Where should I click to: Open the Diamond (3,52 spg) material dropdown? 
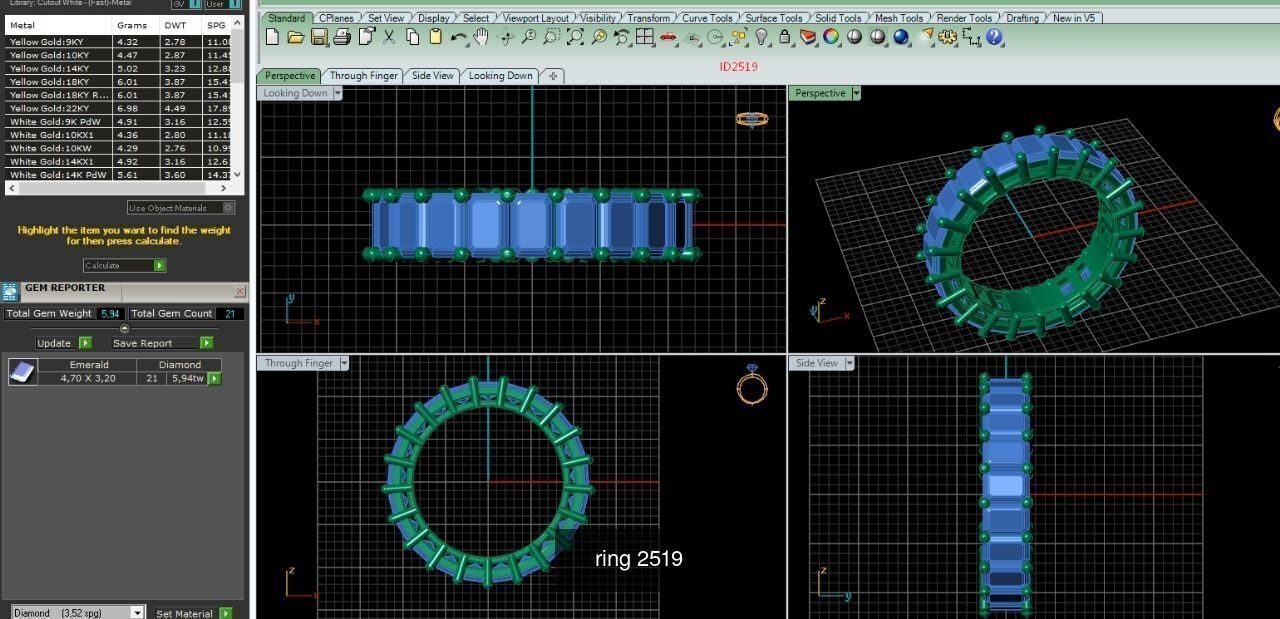(x=78, y=613)
